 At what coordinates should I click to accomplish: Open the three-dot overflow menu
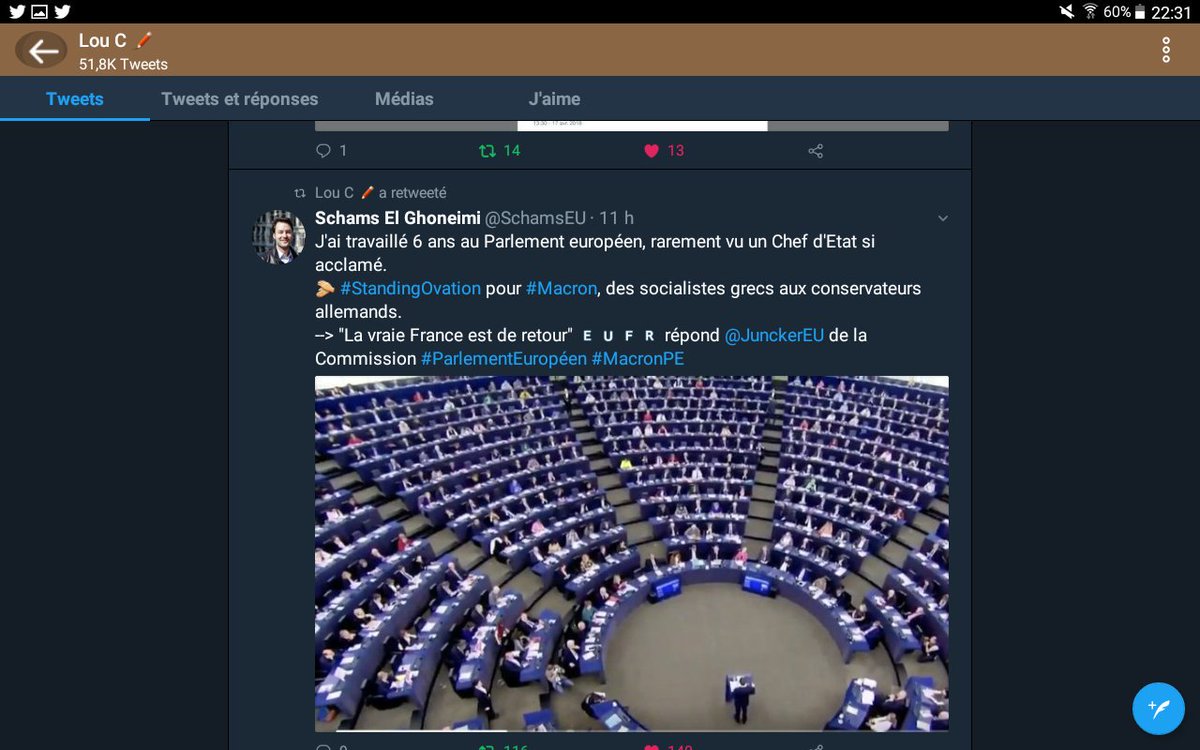coord(1166,50)
